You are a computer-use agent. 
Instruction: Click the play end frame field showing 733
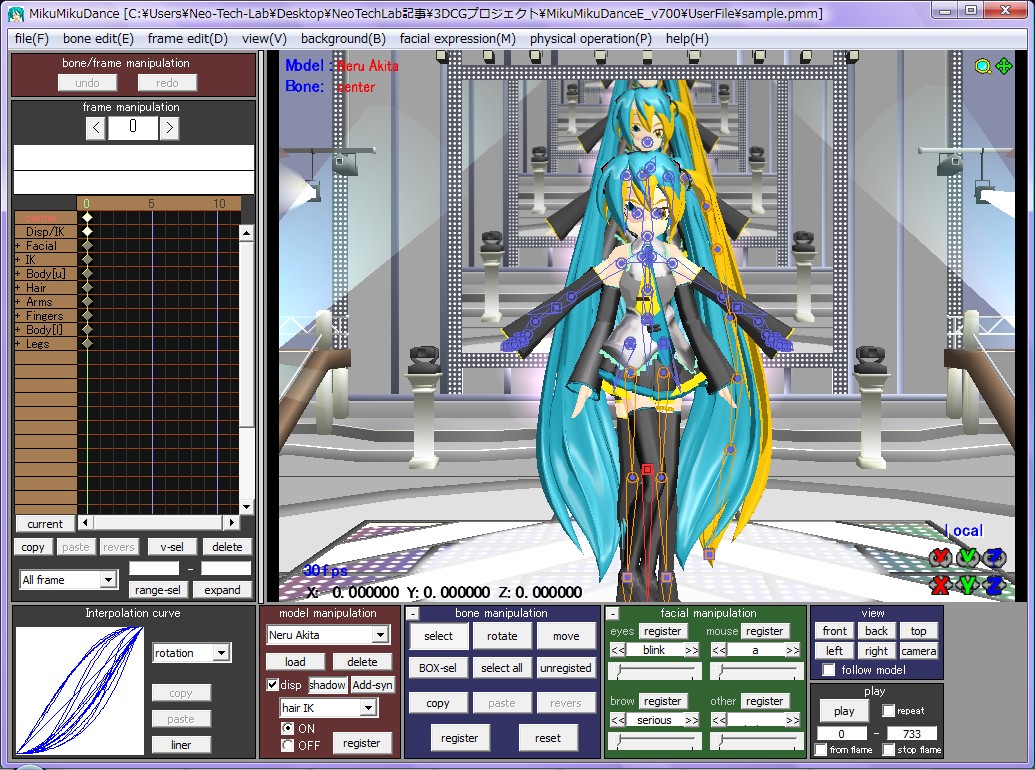912,734
